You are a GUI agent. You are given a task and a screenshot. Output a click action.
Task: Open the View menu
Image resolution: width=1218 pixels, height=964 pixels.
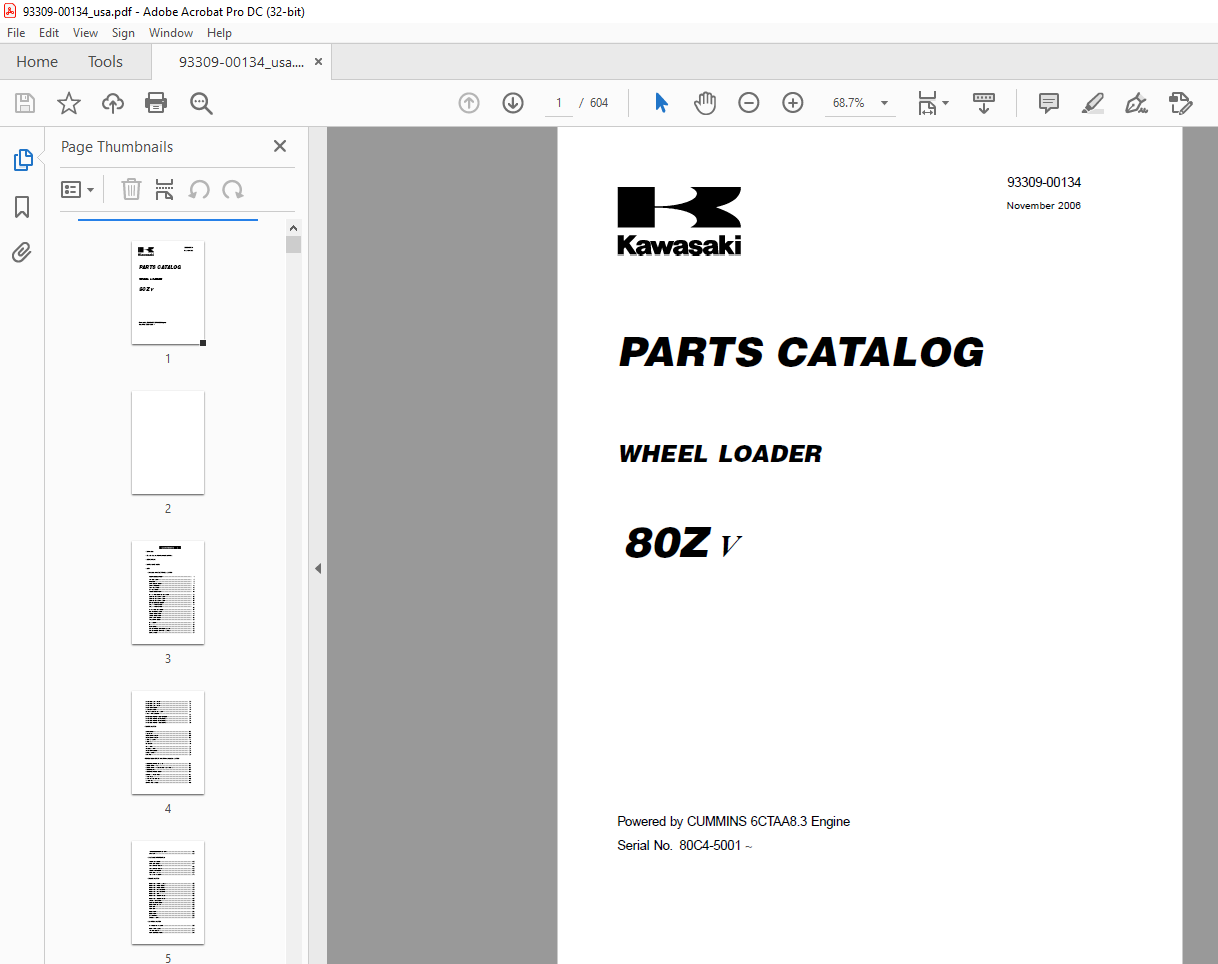point(86,33)
